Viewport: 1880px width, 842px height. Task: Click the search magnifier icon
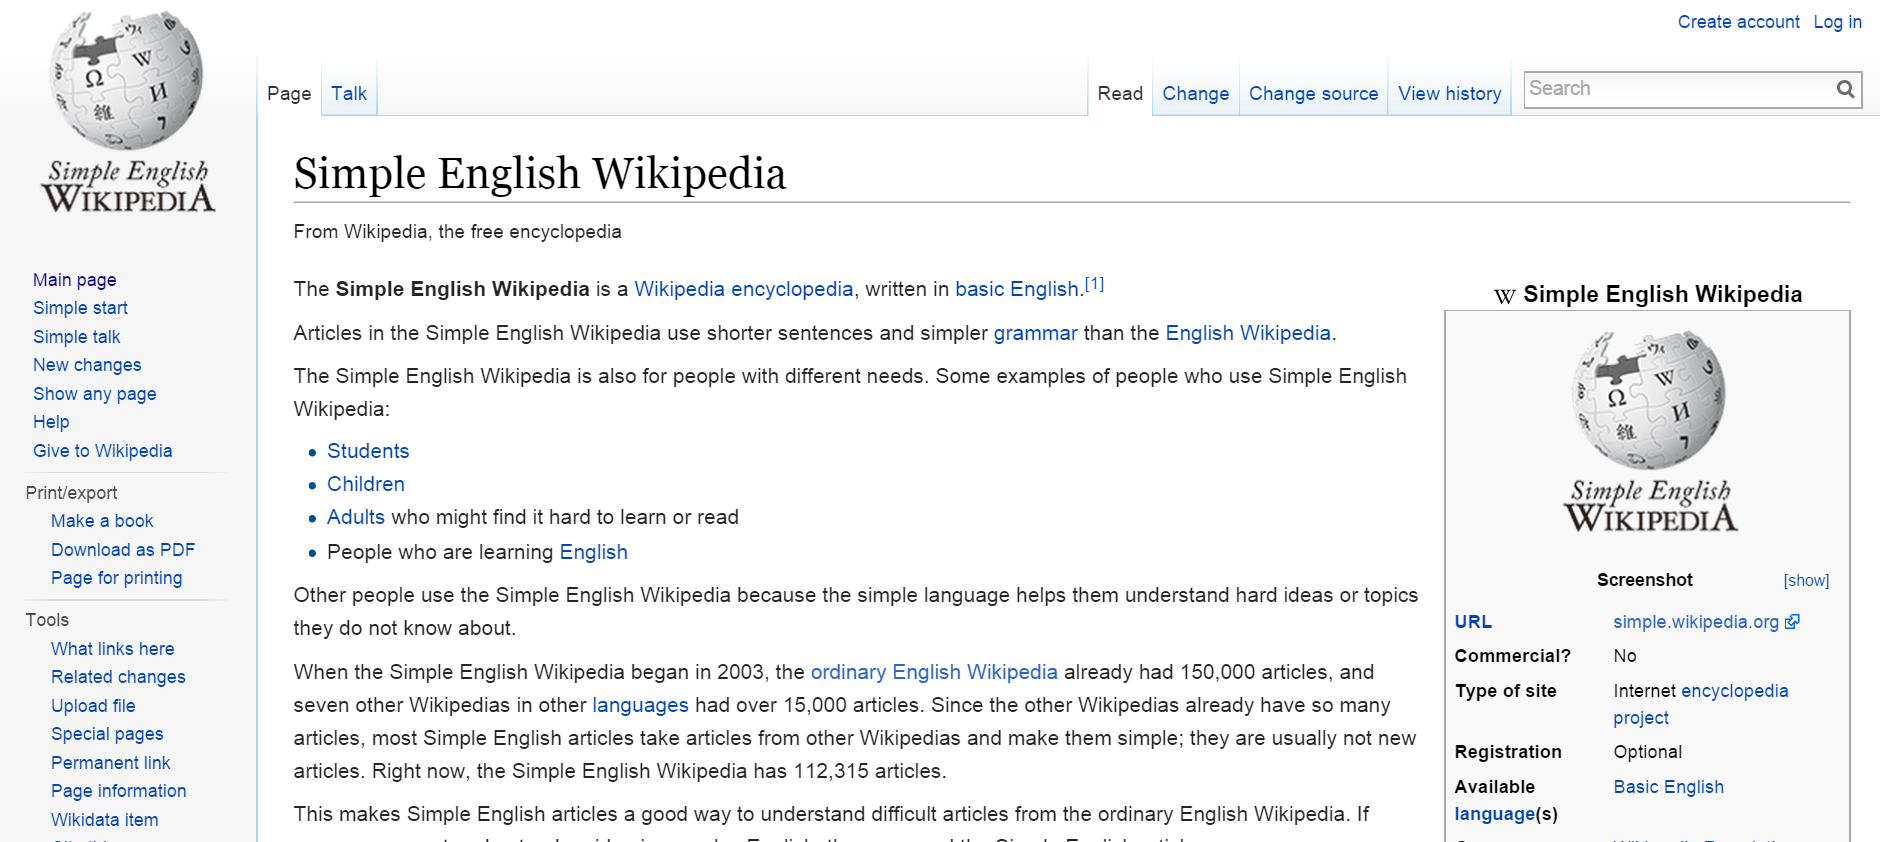point(1845,89)
